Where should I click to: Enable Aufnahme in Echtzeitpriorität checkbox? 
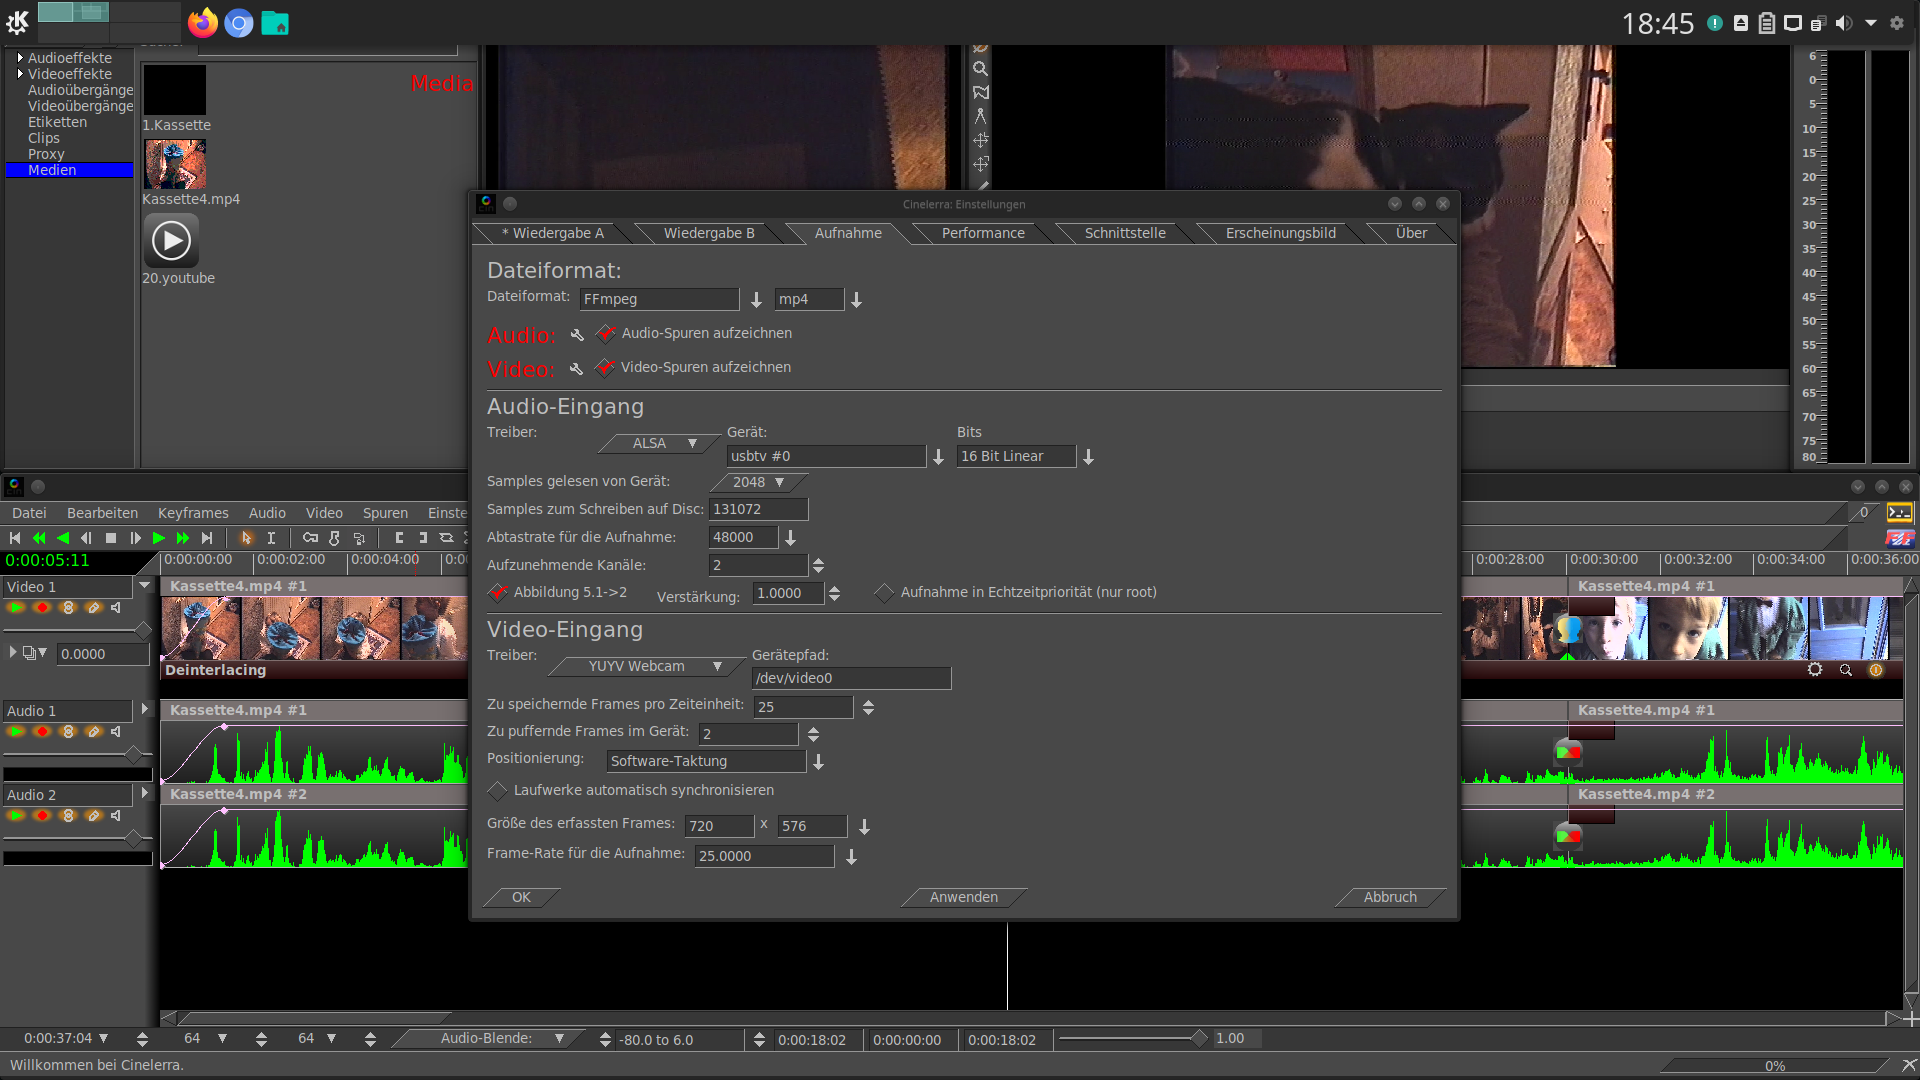[x=884, y=593]
